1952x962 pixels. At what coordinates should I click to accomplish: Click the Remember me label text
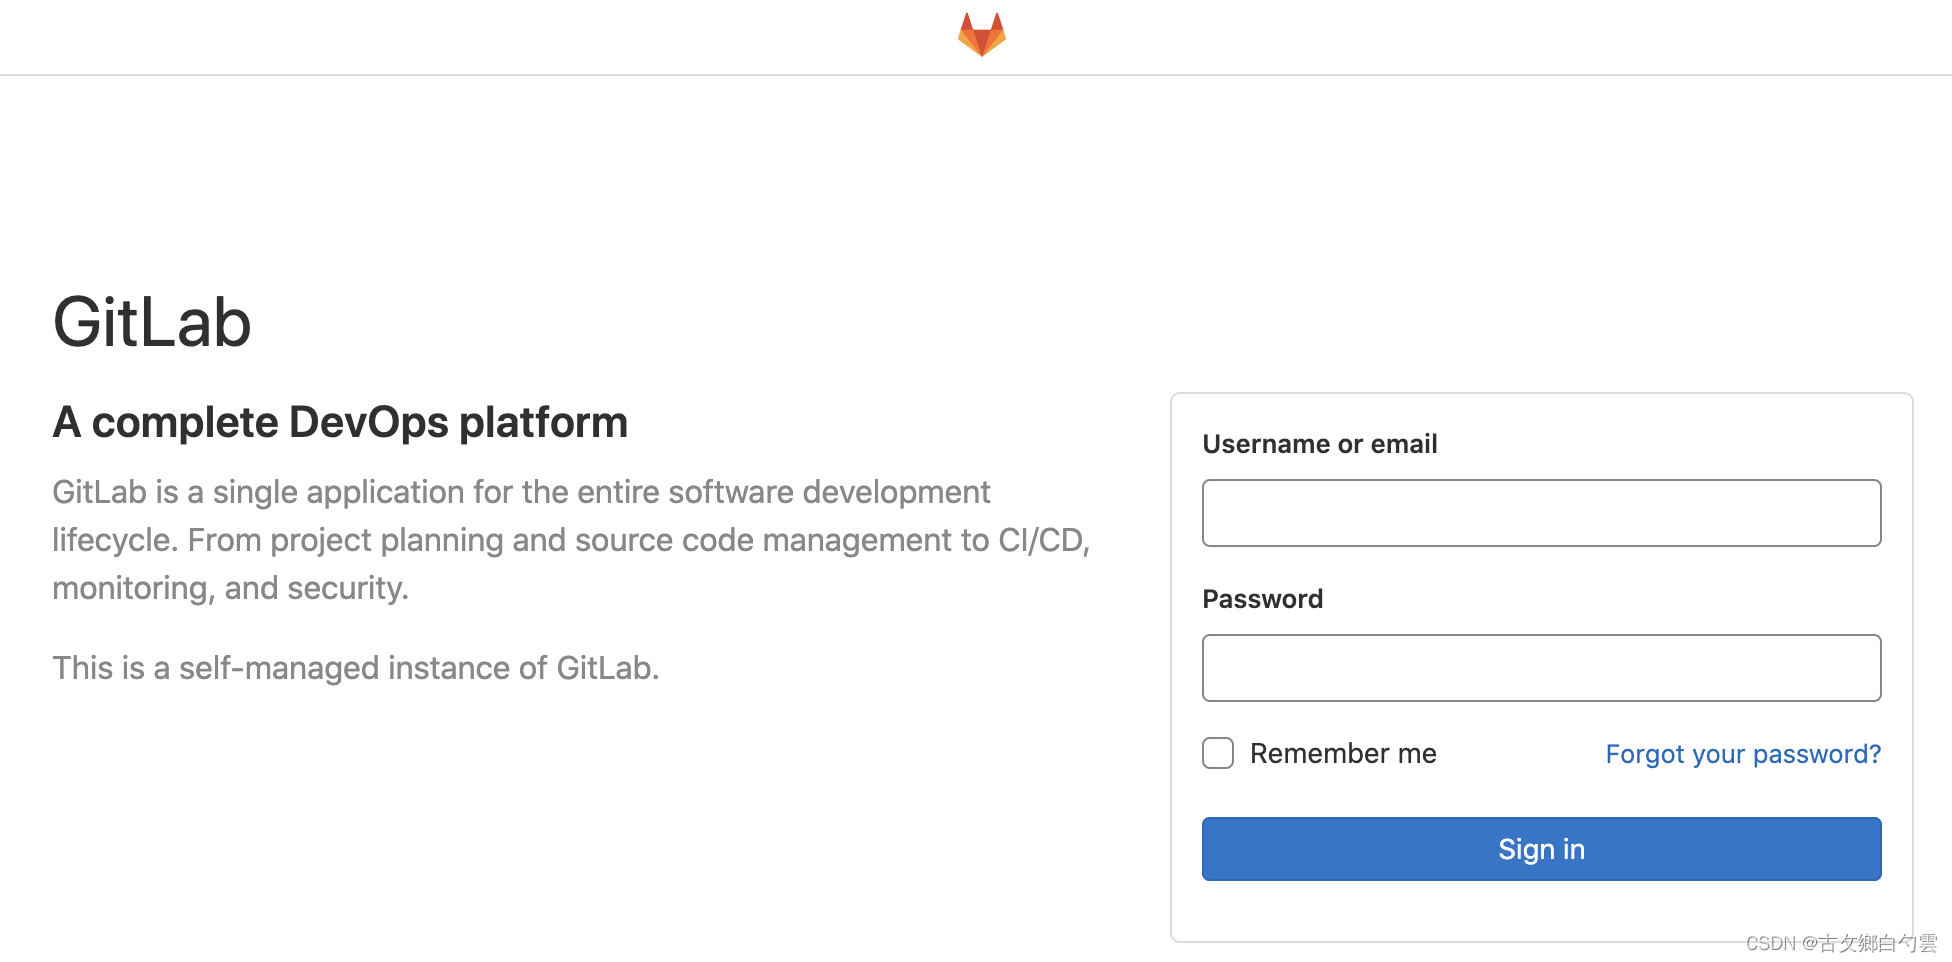1343,753
